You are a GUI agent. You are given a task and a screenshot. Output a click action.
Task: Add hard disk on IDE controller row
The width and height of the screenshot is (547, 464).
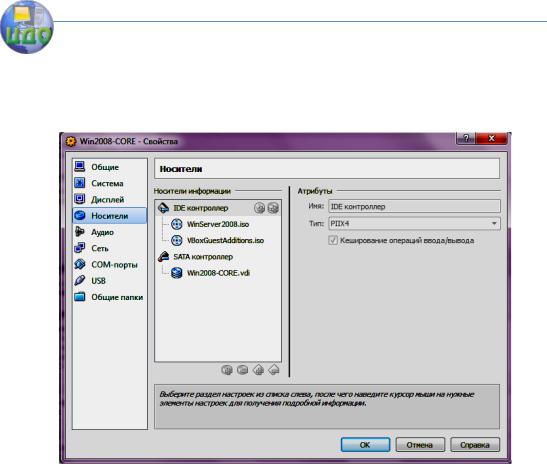273,208
